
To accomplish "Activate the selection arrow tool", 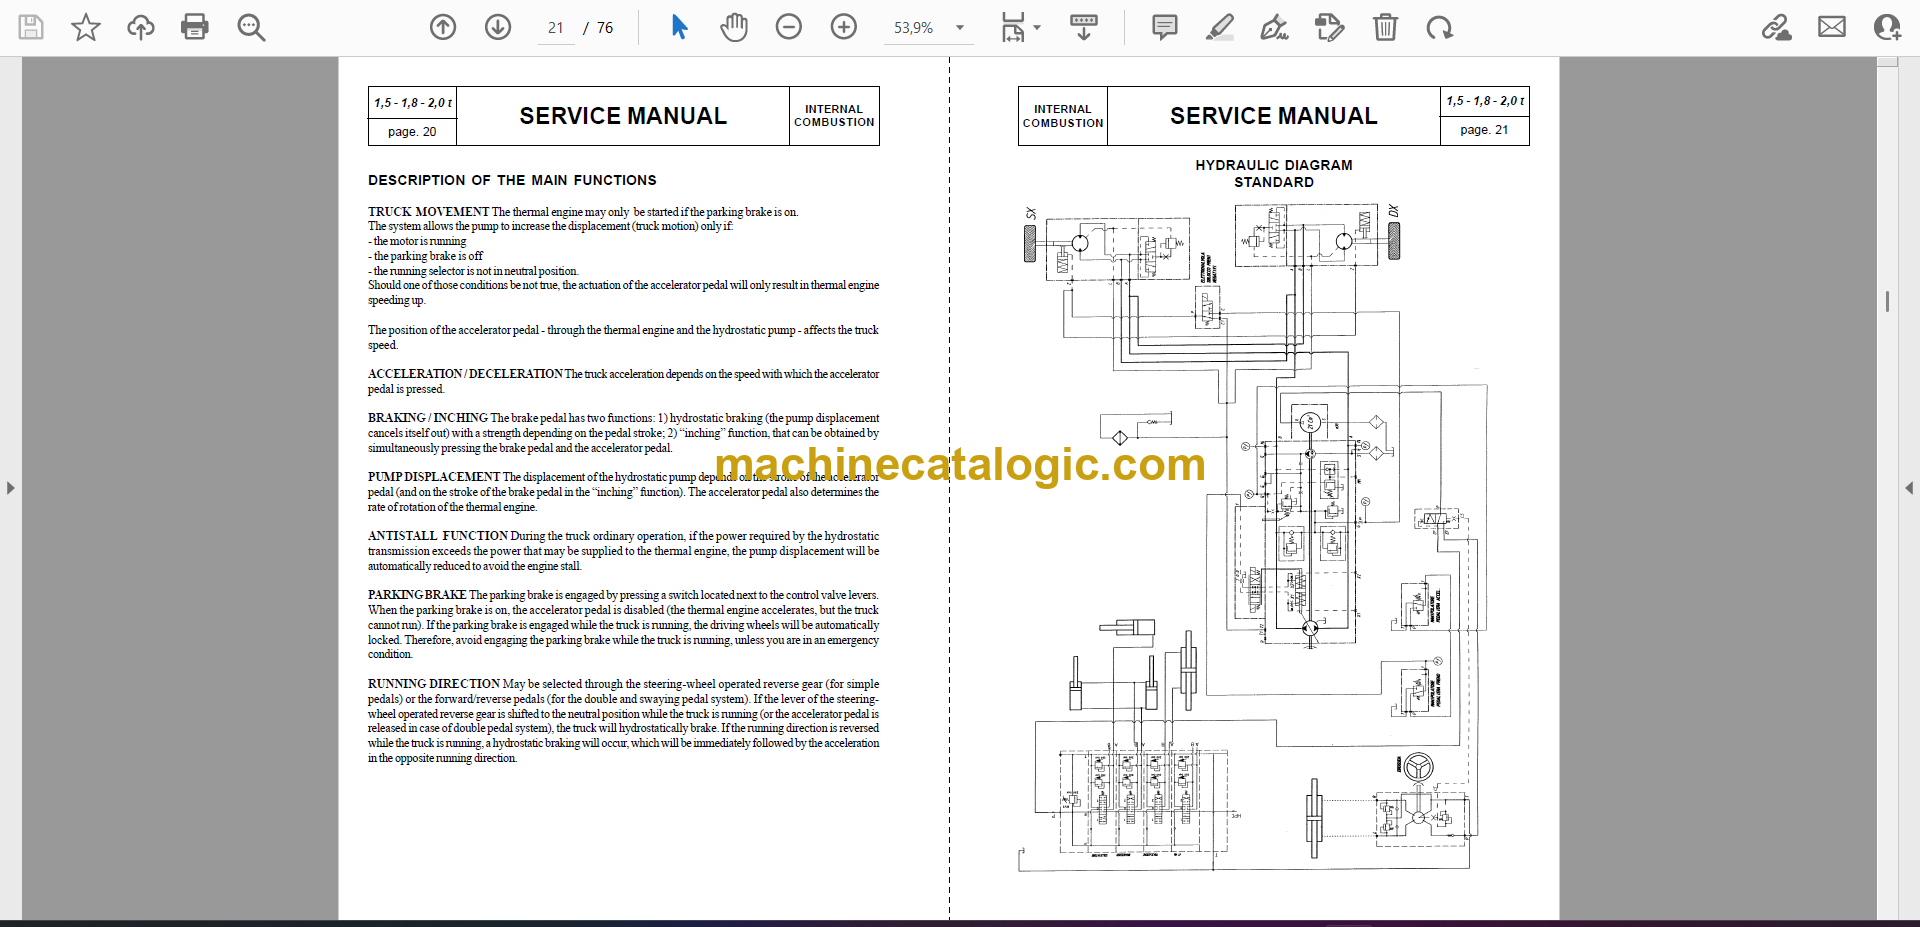I will 679,27.
